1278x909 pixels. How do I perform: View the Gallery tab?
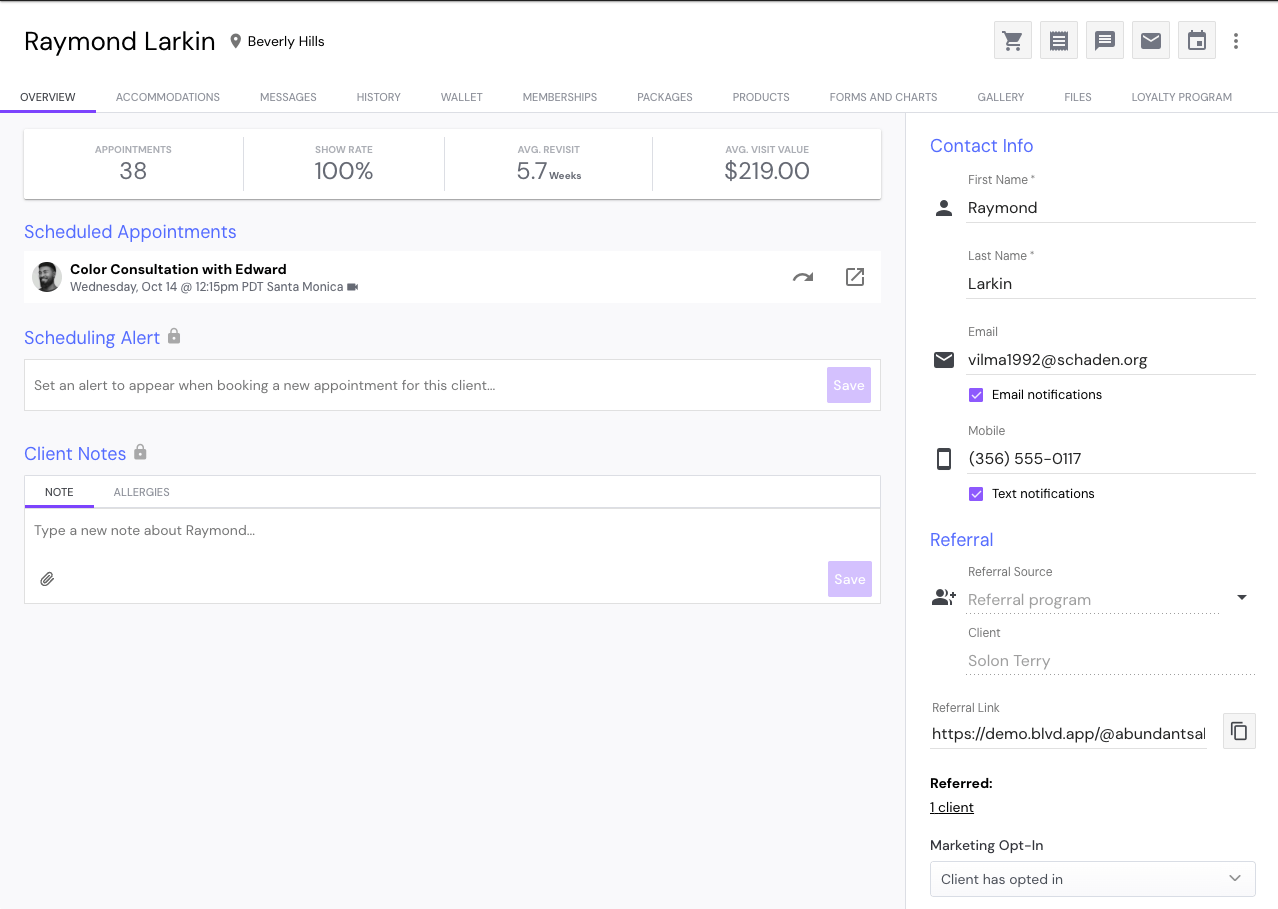pos(1001,97)
